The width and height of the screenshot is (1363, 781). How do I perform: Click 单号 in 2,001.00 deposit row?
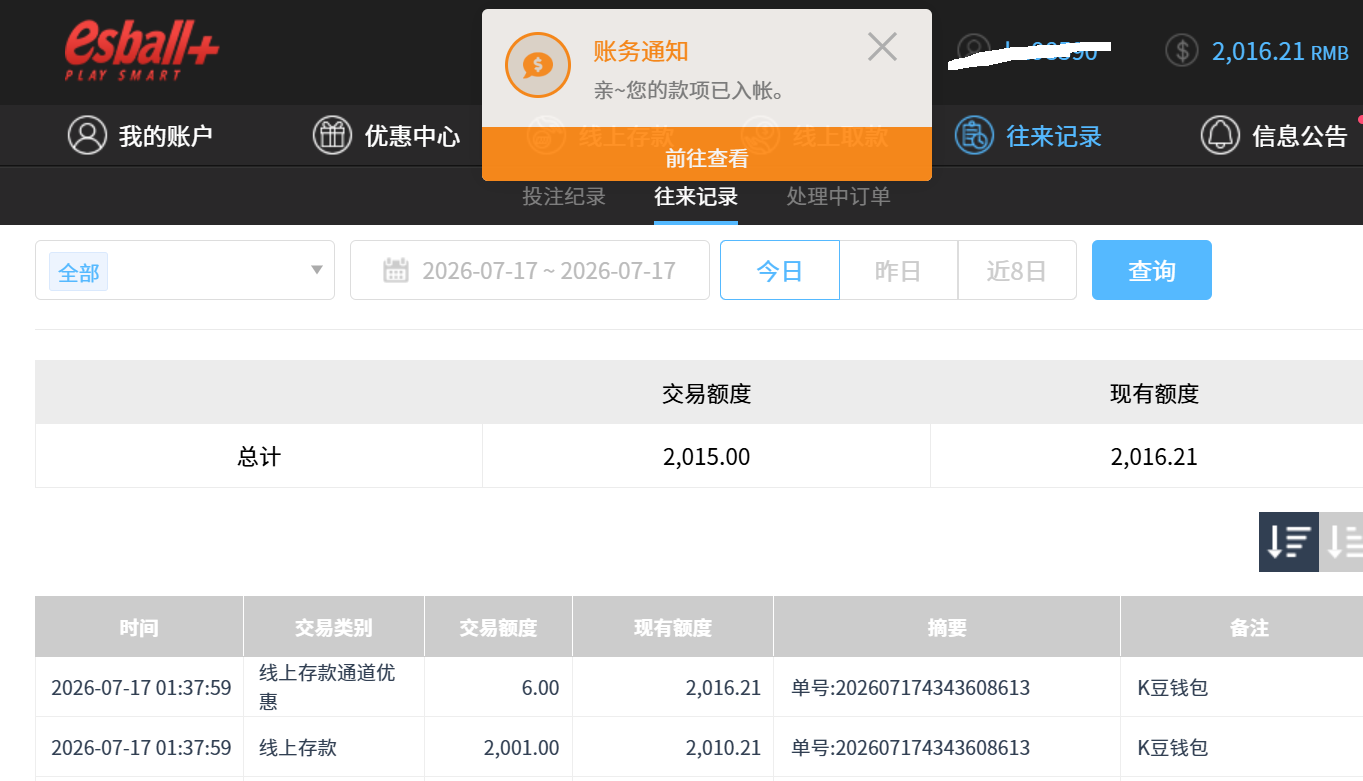(x=911, y=748)
